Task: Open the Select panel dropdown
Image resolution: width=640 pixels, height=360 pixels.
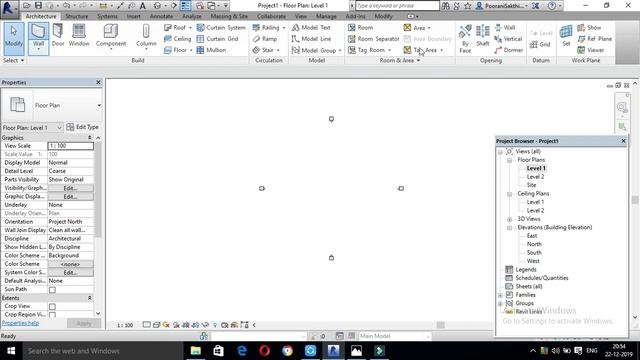Action: (13, 60)
